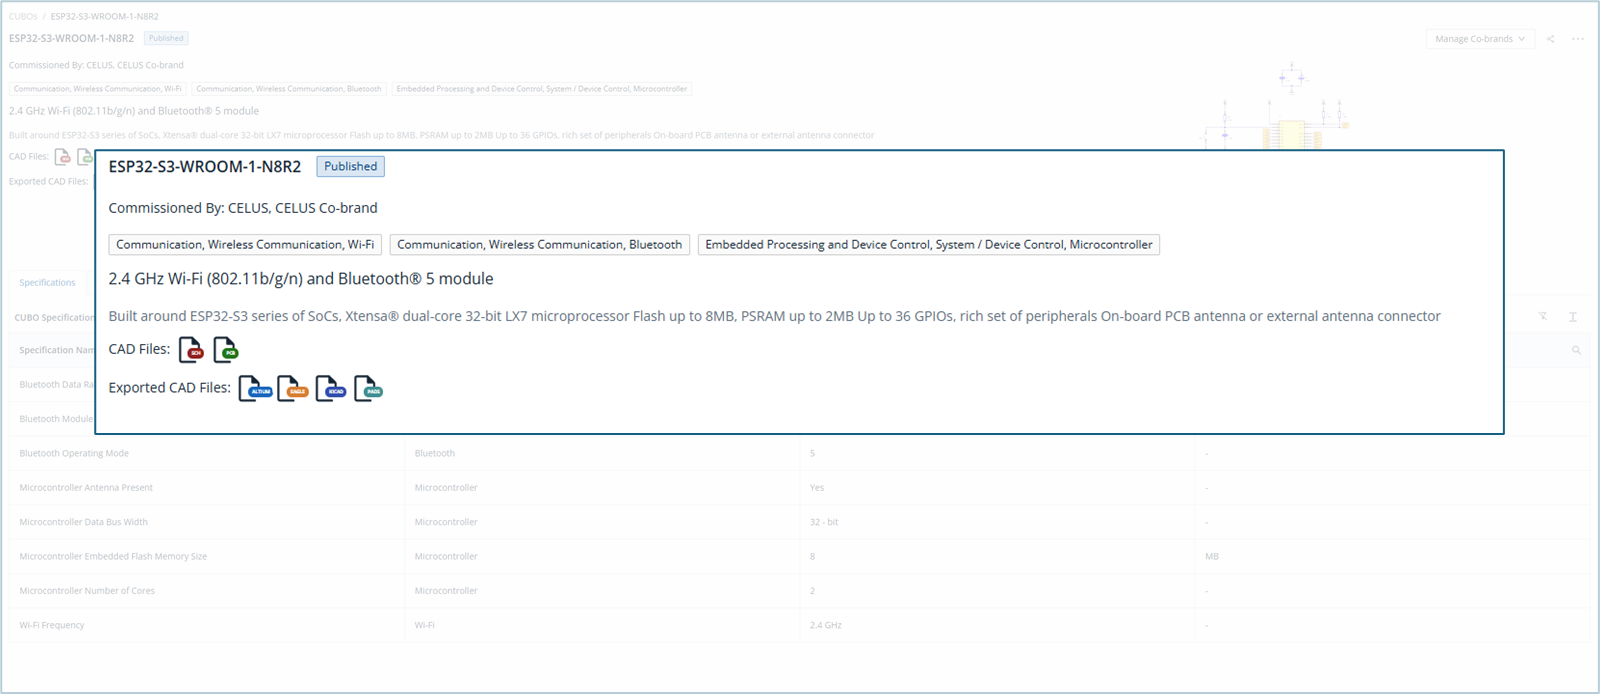This screenshot has width=1600, height=694.
Task: Click the ESP32-S3-WROOM-1-N8R2 title in the enlarged callout
Action: (x=205, y=167)
